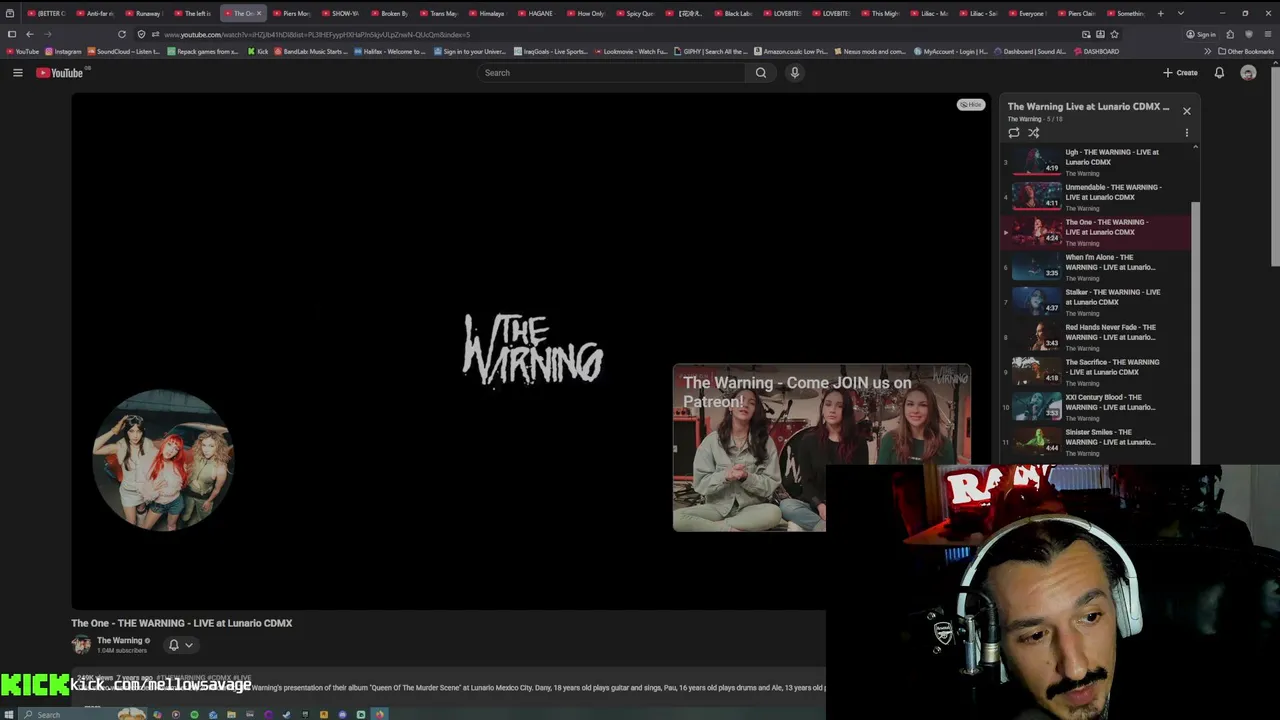This screenshot has width=1280, height=720.
Task: Show more bookmarks chevron
Action: pyautogui.click(x=1207, y=51)
